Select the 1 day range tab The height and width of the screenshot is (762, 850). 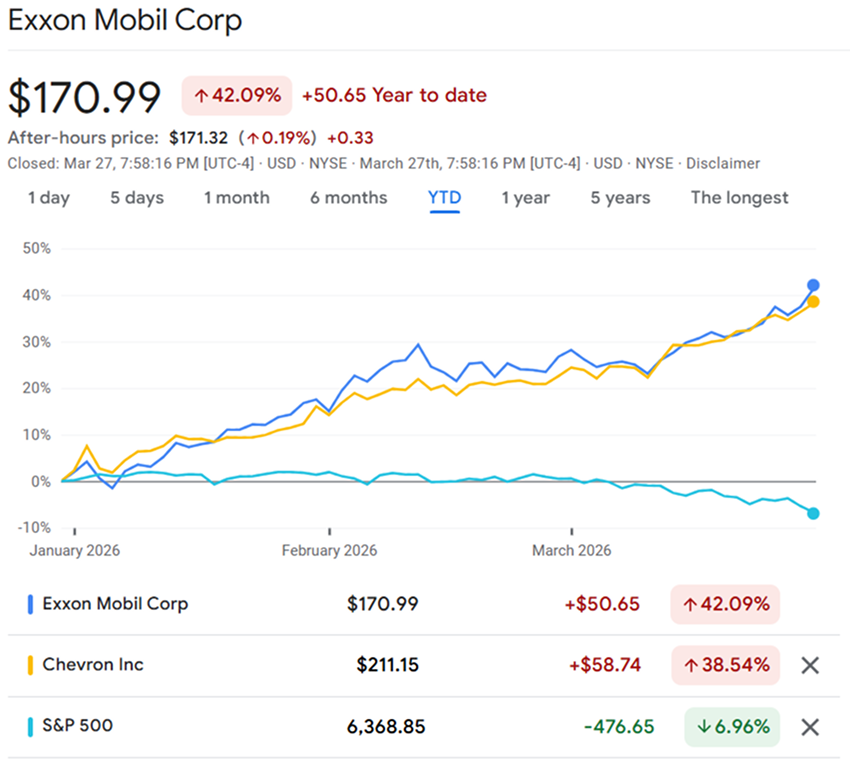[48, 198]
